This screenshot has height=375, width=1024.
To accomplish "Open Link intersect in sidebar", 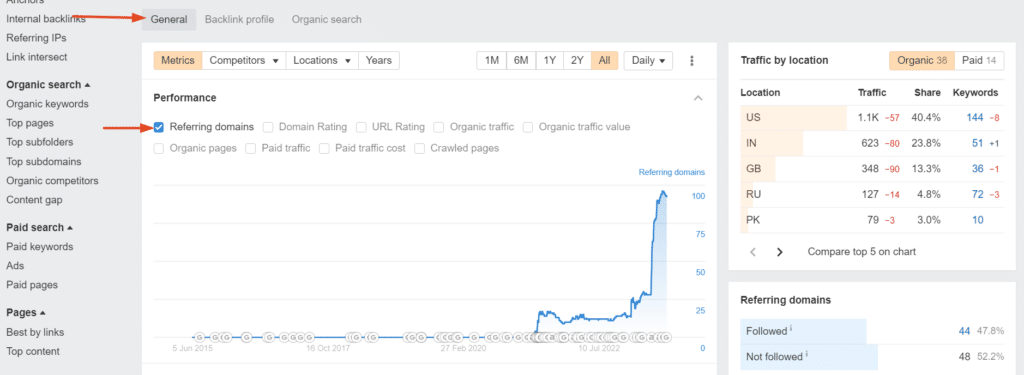I will coord(37,57).
